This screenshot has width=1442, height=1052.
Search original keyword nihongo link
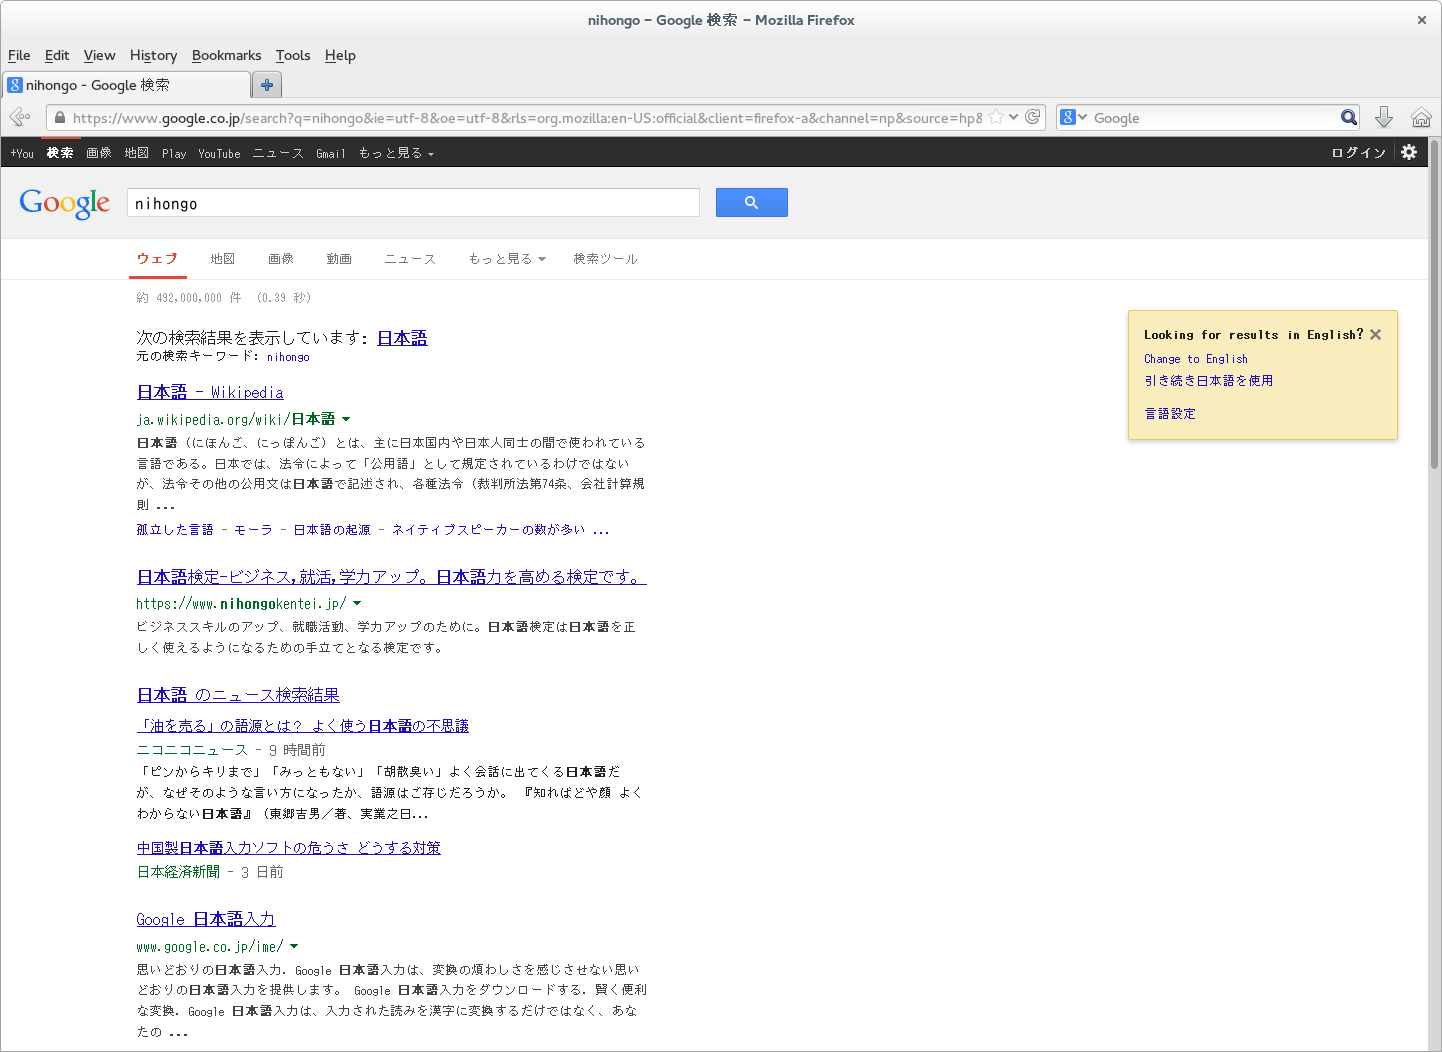pyautogui.click(x=288, y=357)
